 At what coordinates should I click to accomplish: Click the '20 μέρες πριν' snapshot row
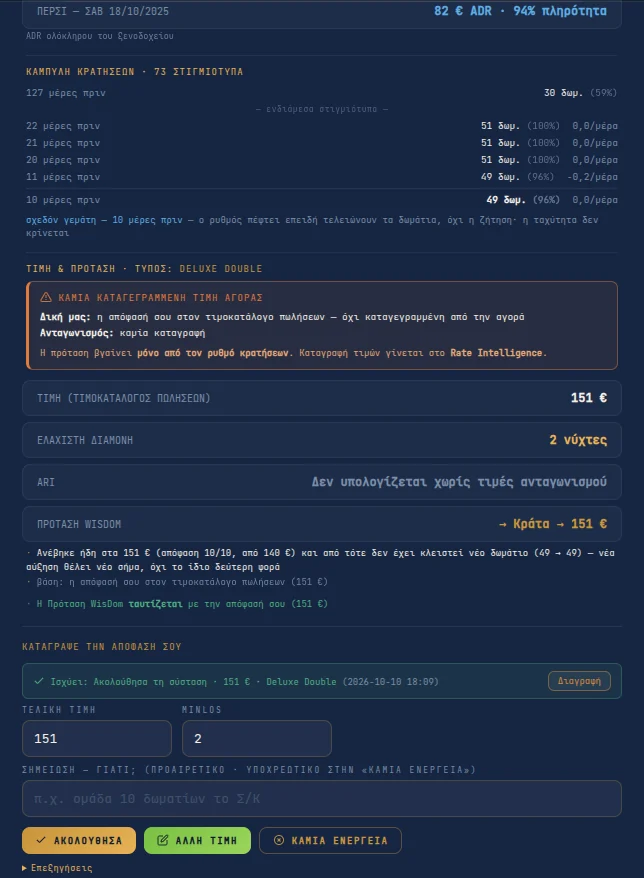[322, 160]
